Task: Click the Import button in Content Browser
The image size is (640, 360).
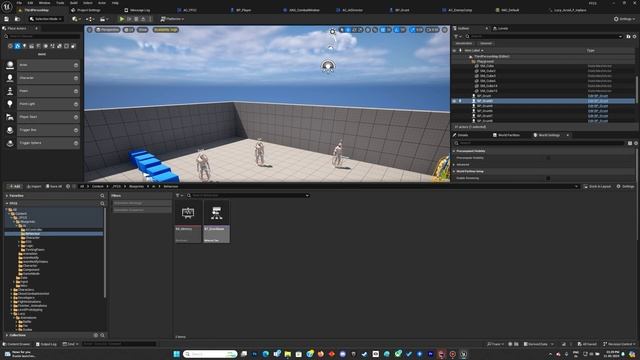Action: (x=34, y=187)
